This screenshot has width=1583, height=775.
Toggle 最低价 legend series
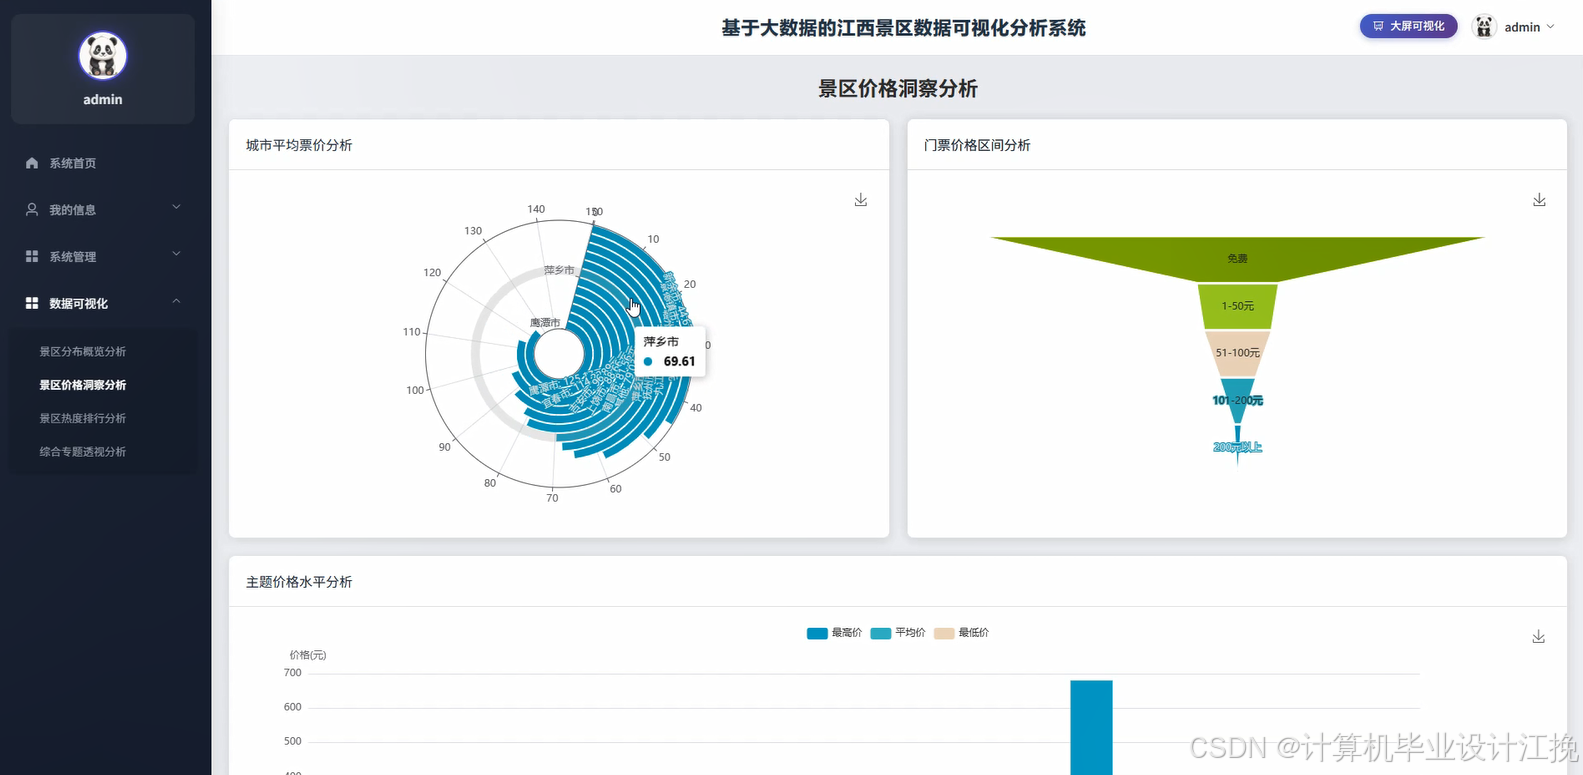click(x=961, y=633)
